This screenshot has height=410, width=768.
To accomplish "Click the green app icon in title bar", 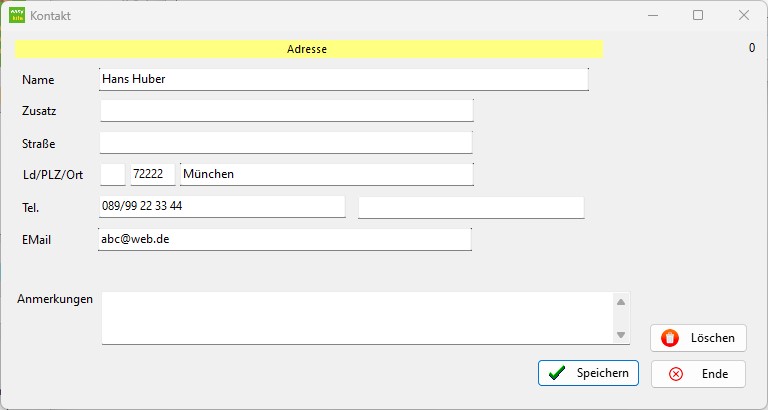I will (x=17, y=15).
